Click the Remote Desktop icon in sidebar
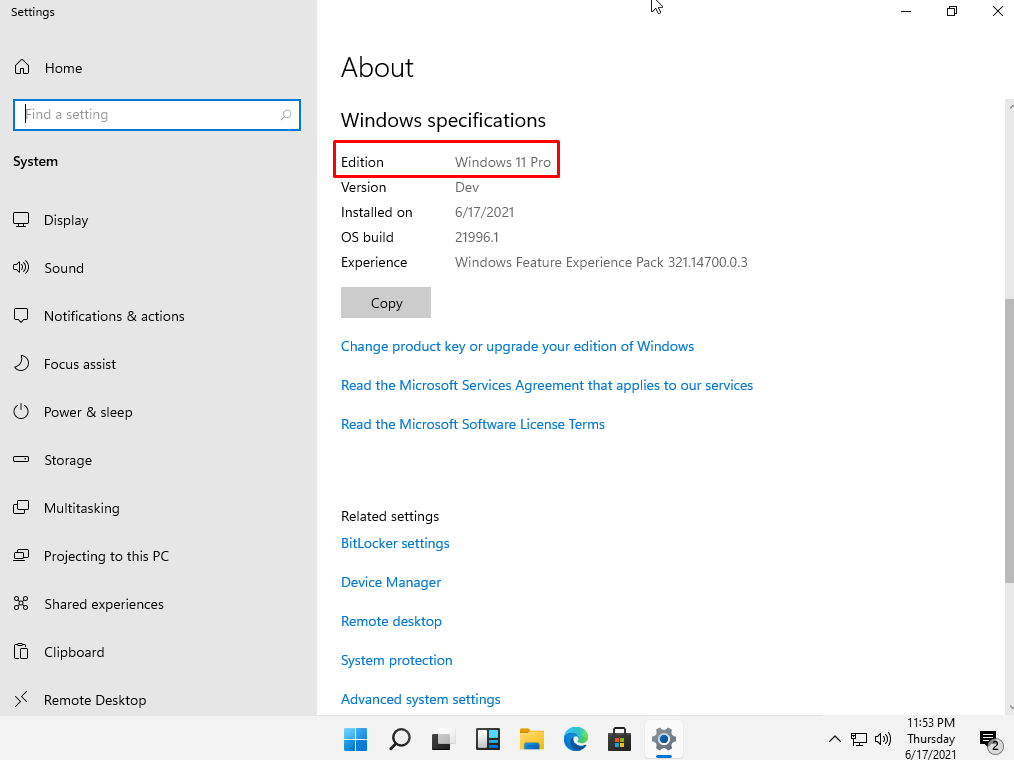Viewport: 1014px width, 760px height. click(21, 699)
